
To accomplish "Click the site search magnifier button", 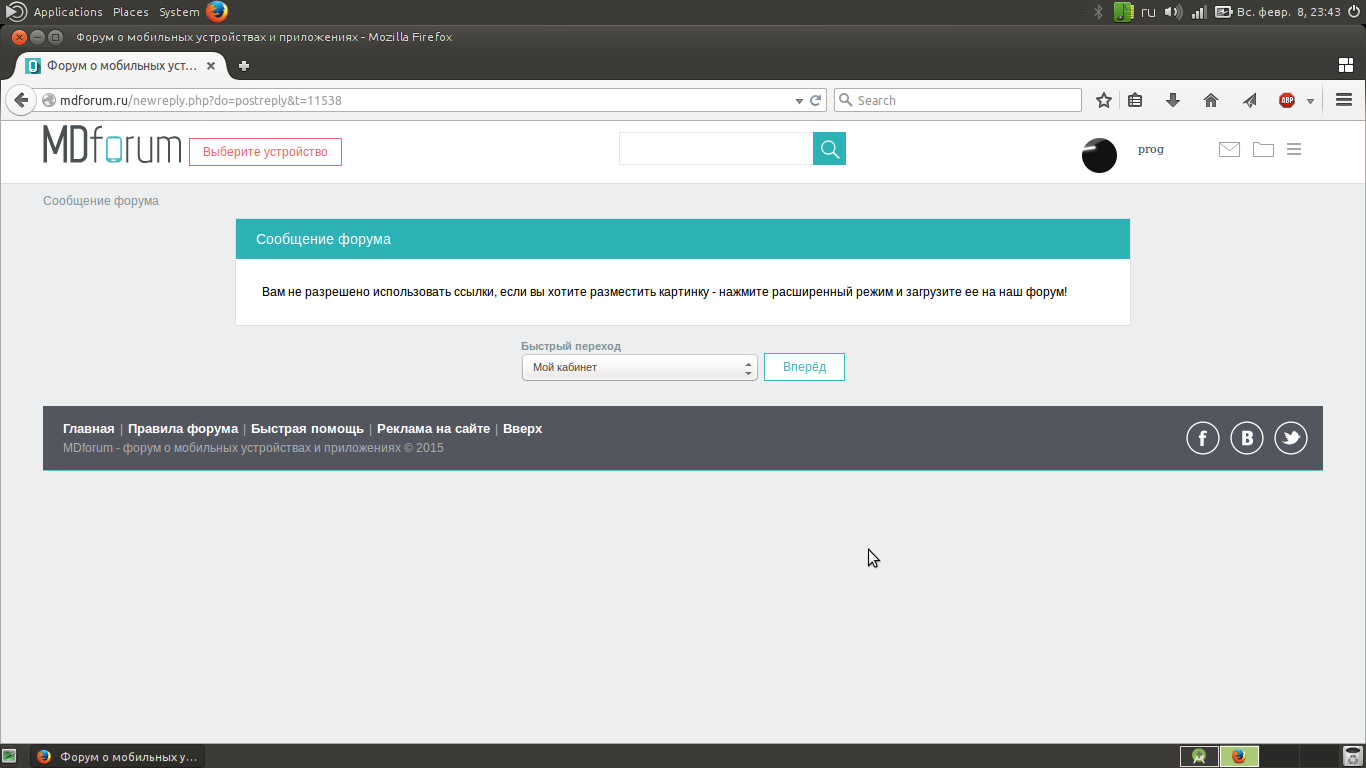I will coord(829,149).
